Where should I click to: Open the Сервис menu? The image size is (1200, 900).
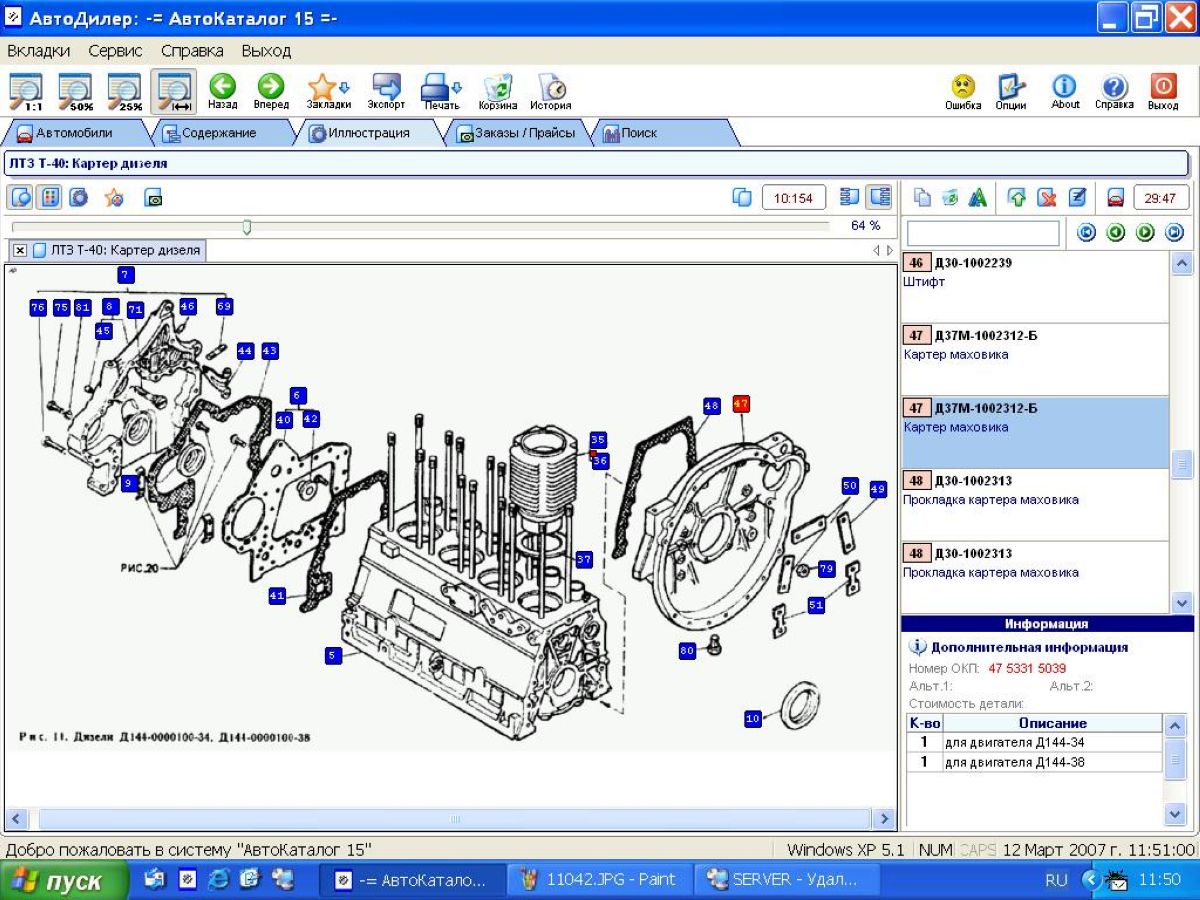point(115,50)
